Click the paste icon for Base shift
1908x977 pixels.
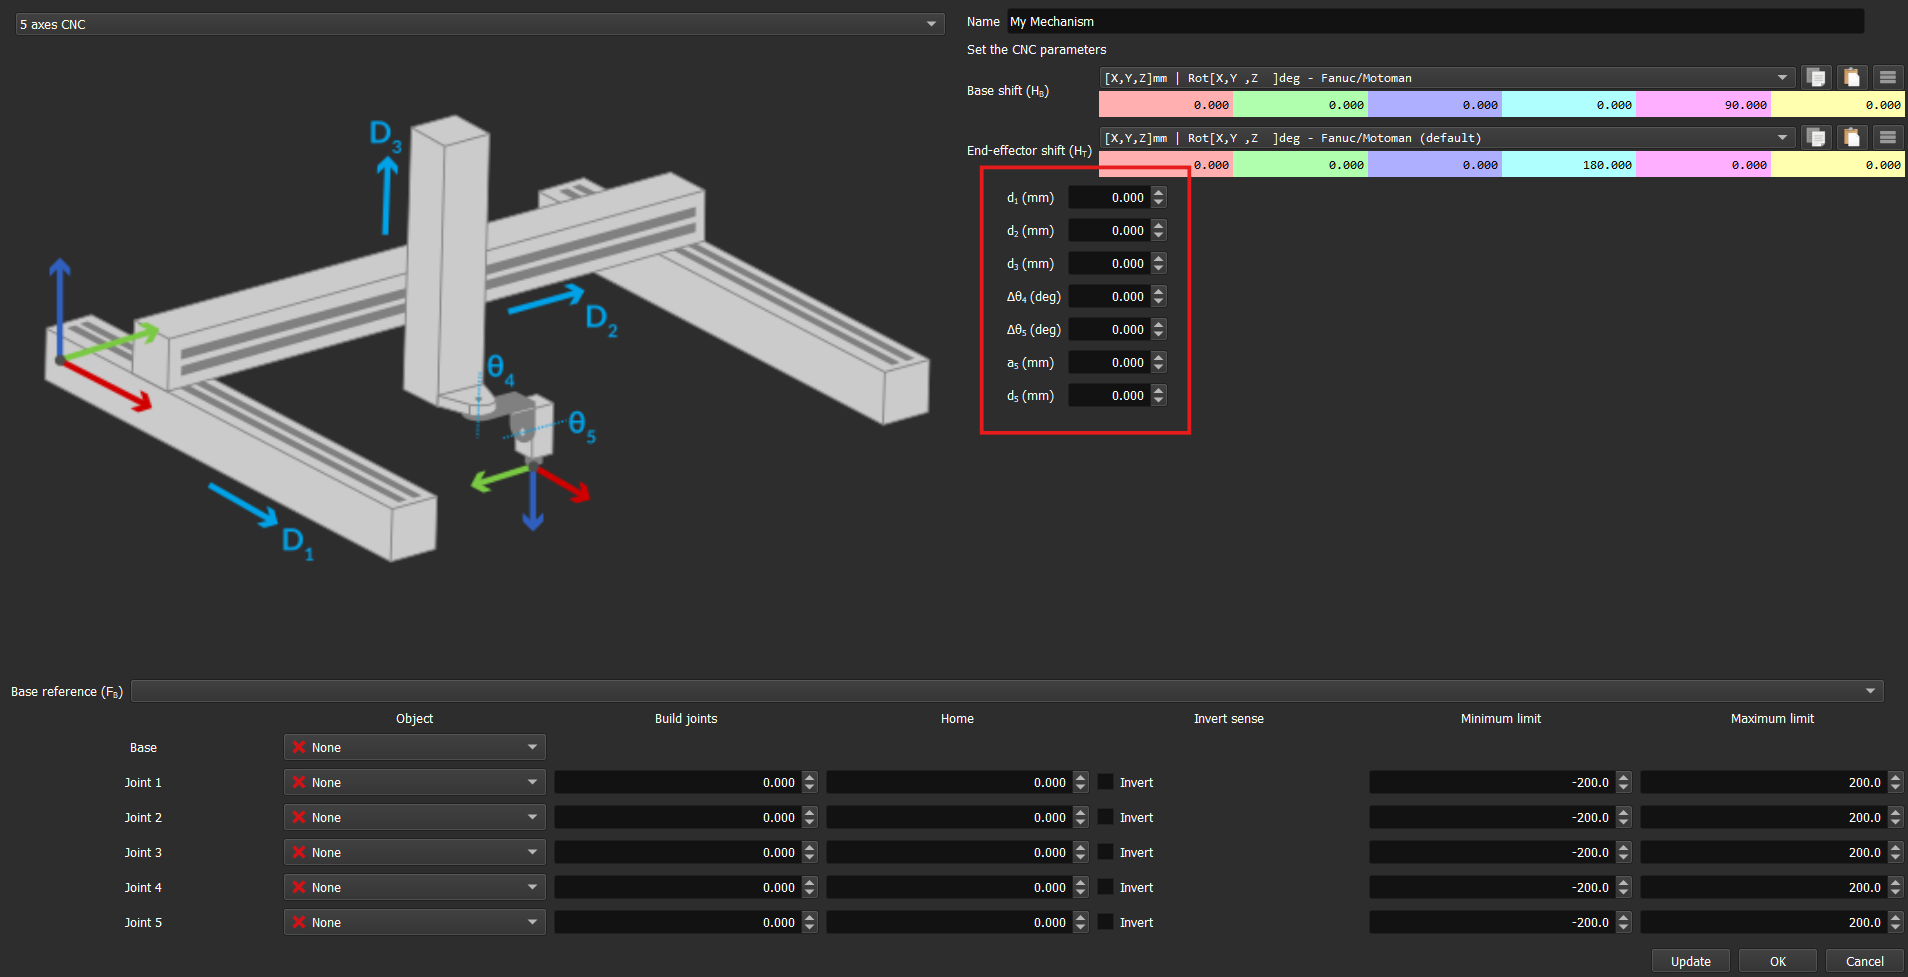click(1851, 78)
